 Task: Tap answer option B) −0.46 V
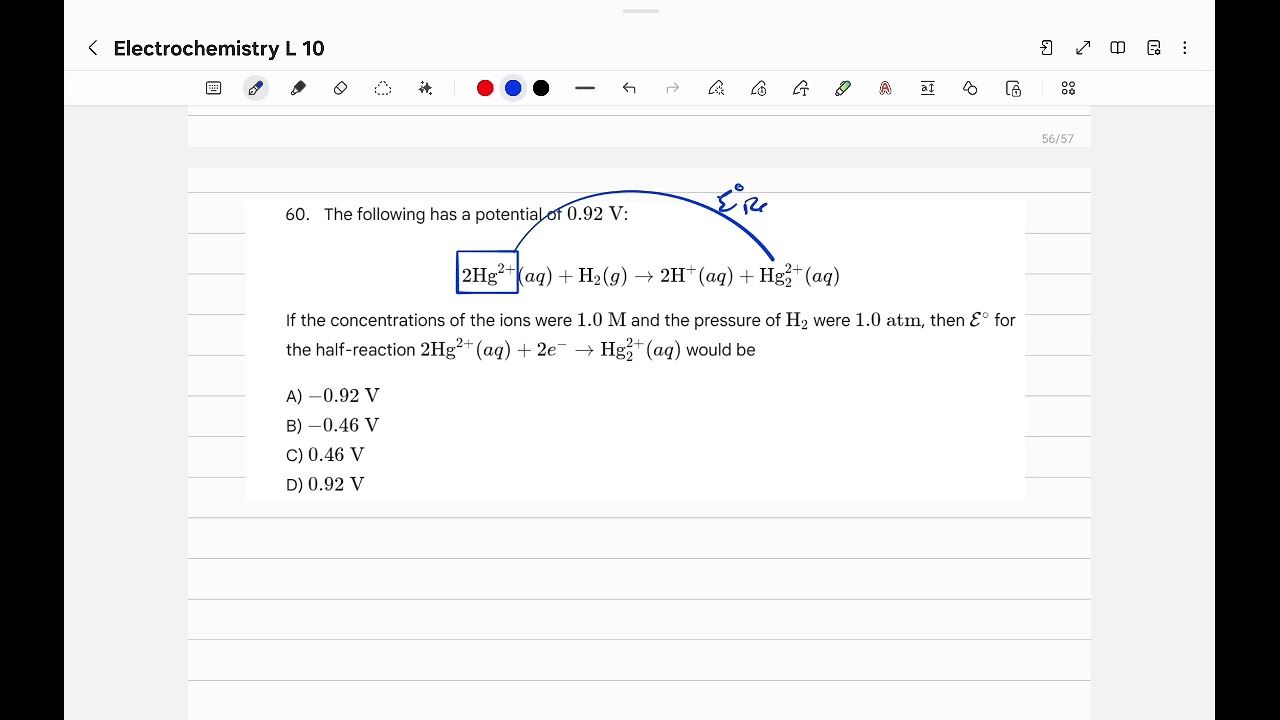coord(333,426)
